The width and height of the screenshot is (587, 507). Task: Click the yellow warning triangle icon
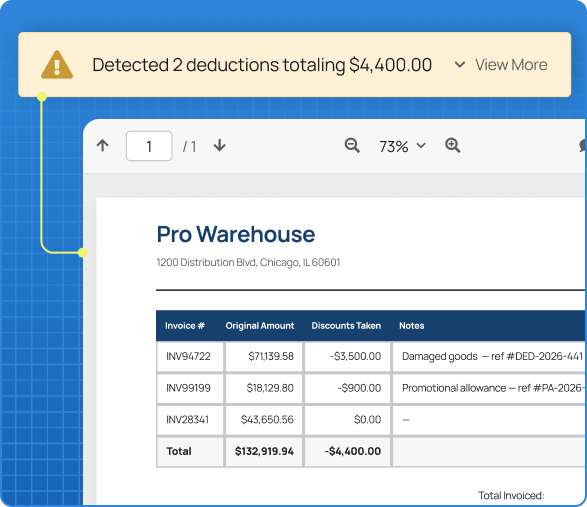click(57, 65)
